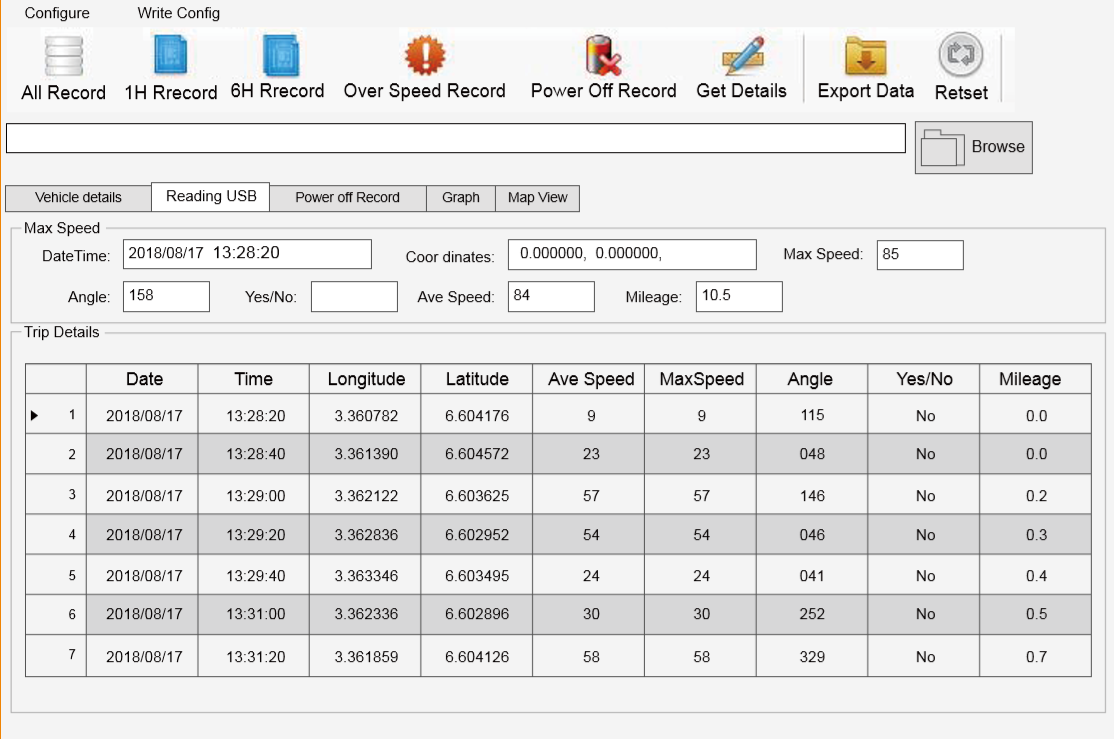1114x739 pixels.
Task: Load the 1H Rrecord view
Action: point(171,55)
